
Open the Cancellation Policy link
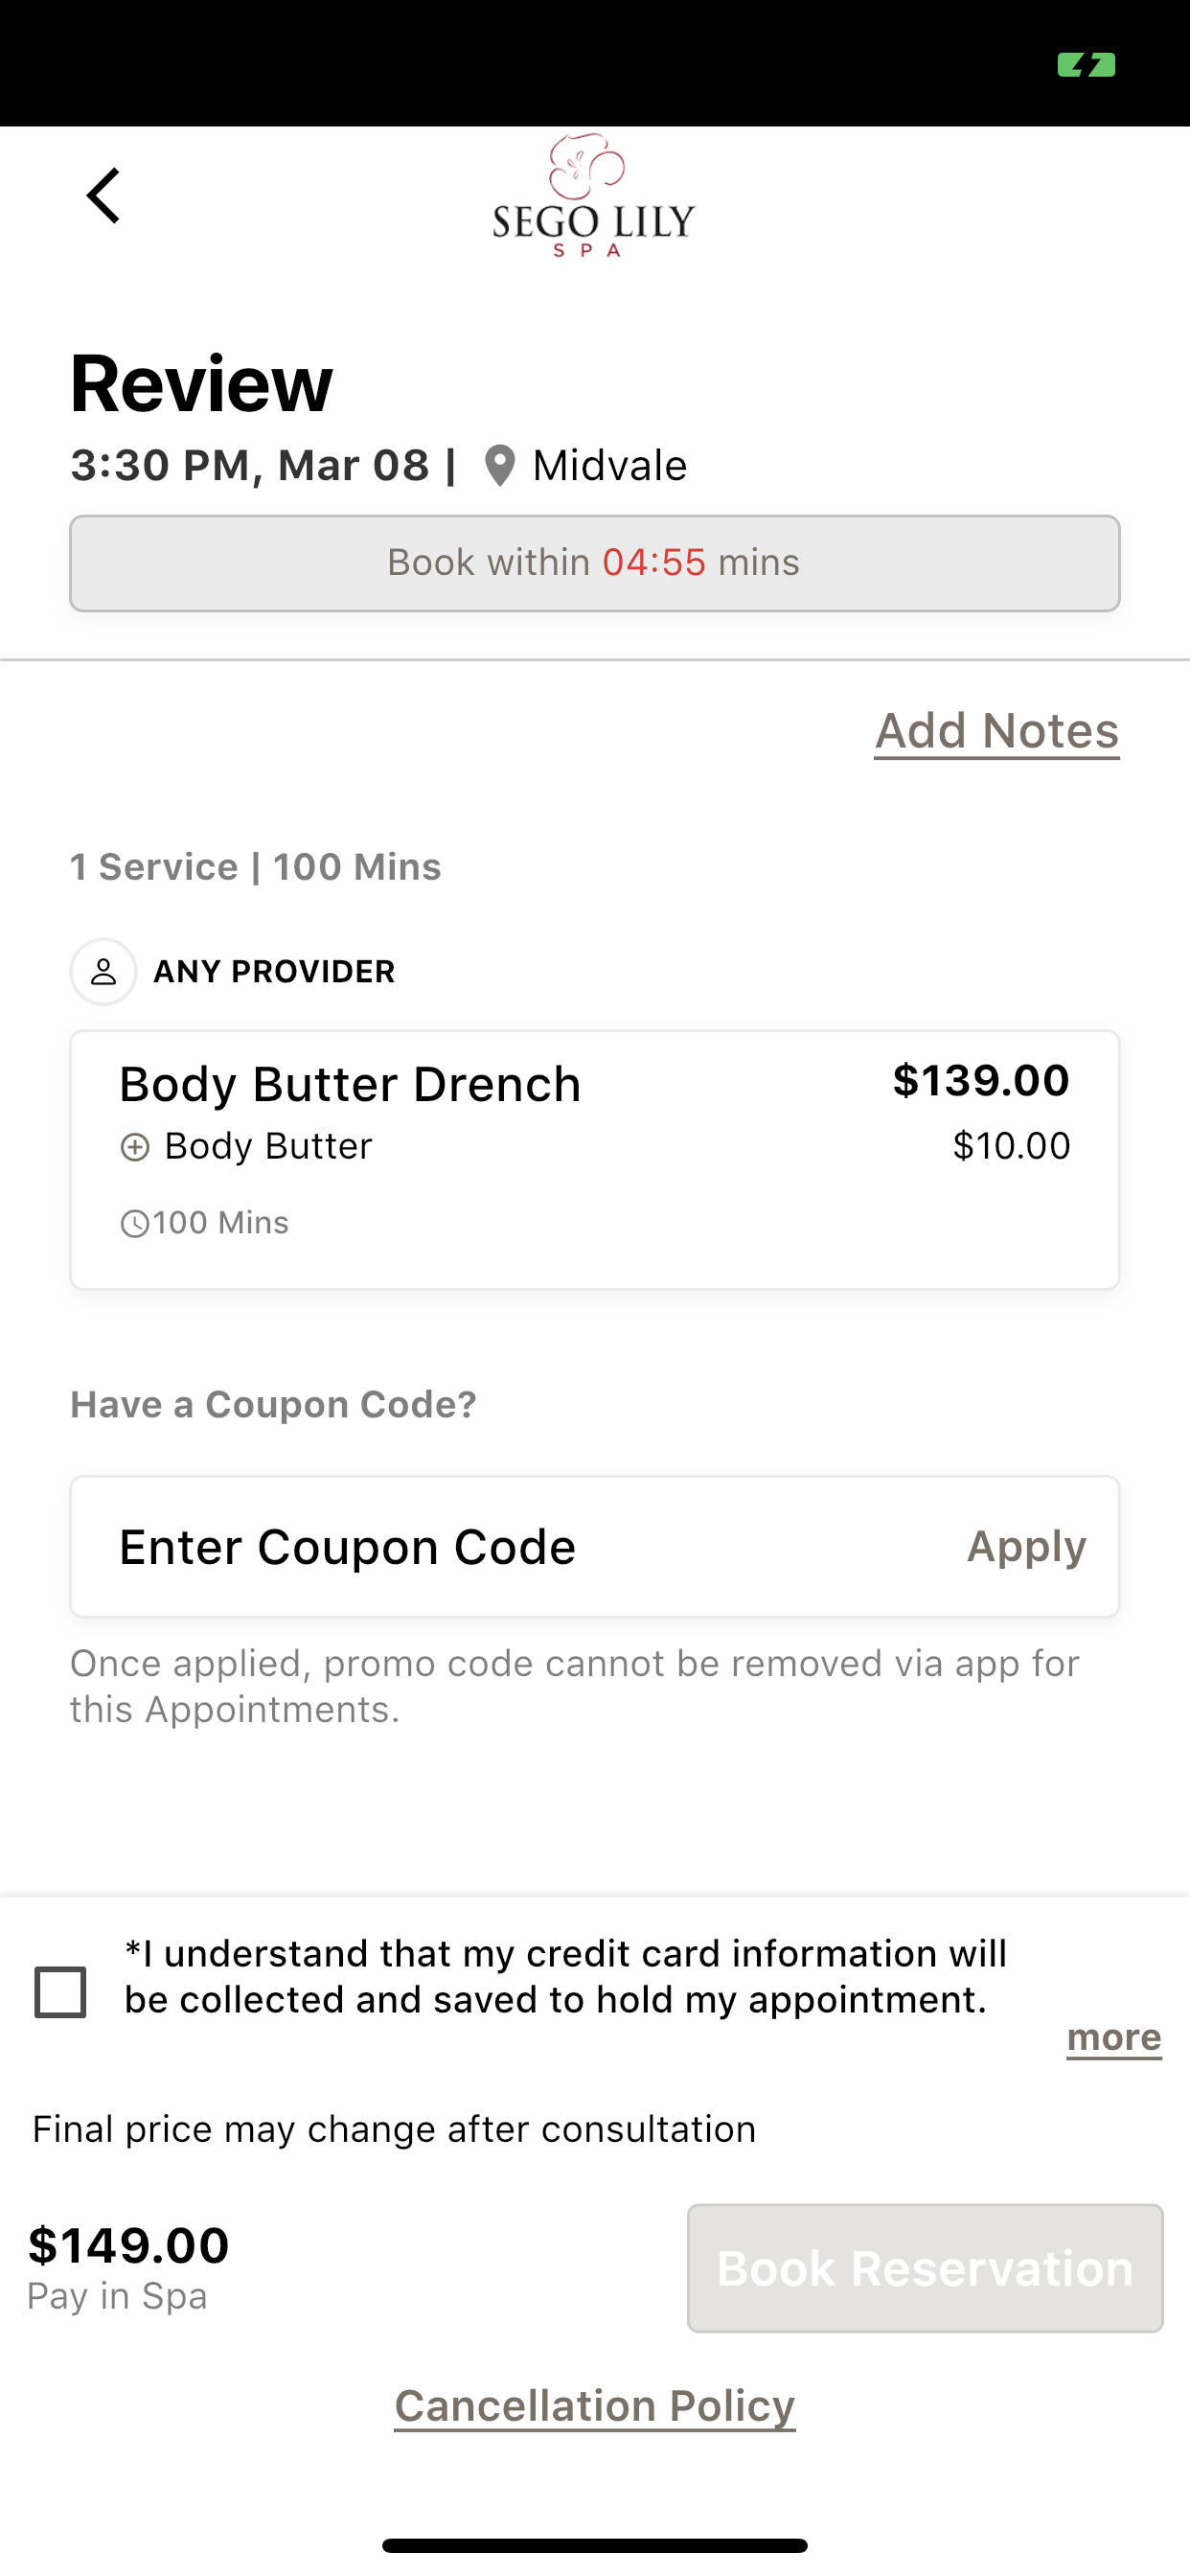click(x=595, y=2407)
